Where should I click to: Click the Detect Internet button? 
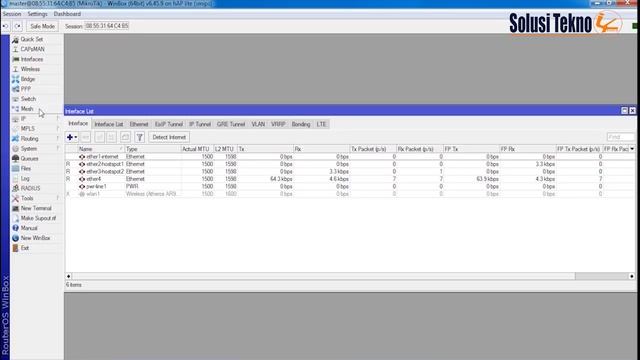[x=169, y=137]
